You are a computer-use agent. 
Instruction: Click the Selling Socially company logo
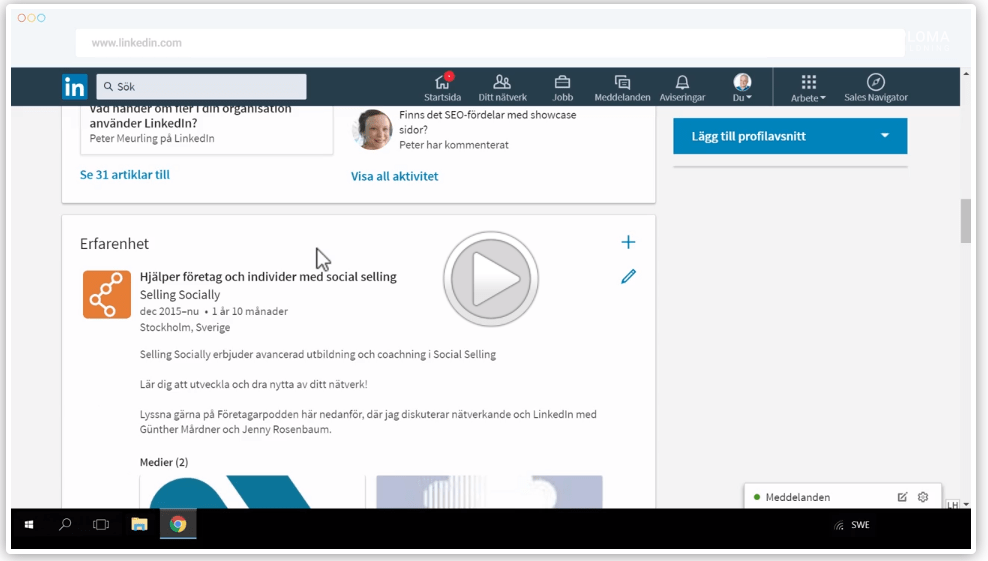pyautogui.click(x=107, y=294)
